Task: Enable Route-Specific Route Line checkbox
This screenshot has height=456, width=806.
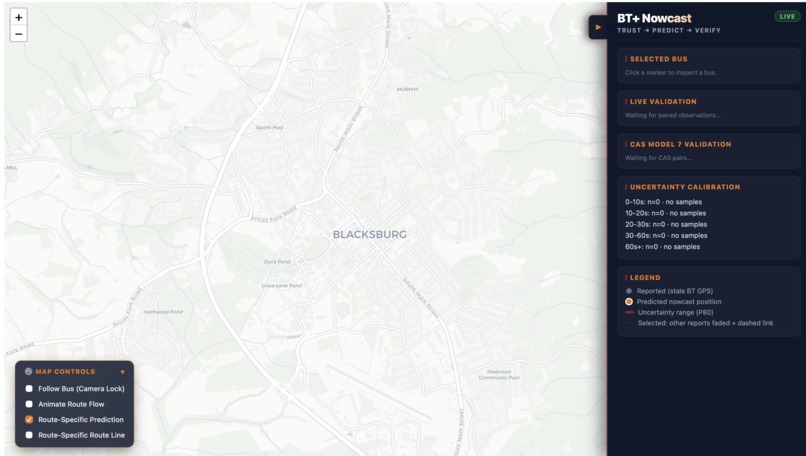Action: pyautogui.click(x=29, y=435)
